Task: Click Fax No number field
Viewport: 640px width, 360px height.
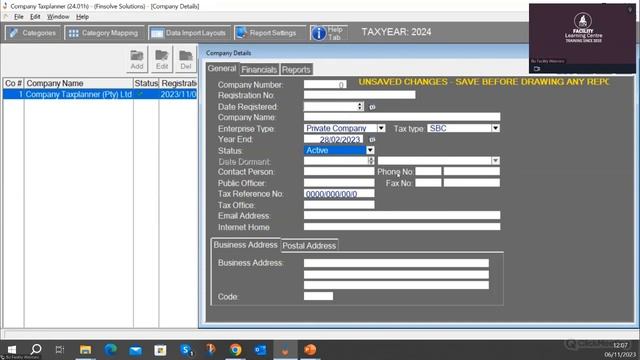Action: pyautogui.click(x=472, y=183)
